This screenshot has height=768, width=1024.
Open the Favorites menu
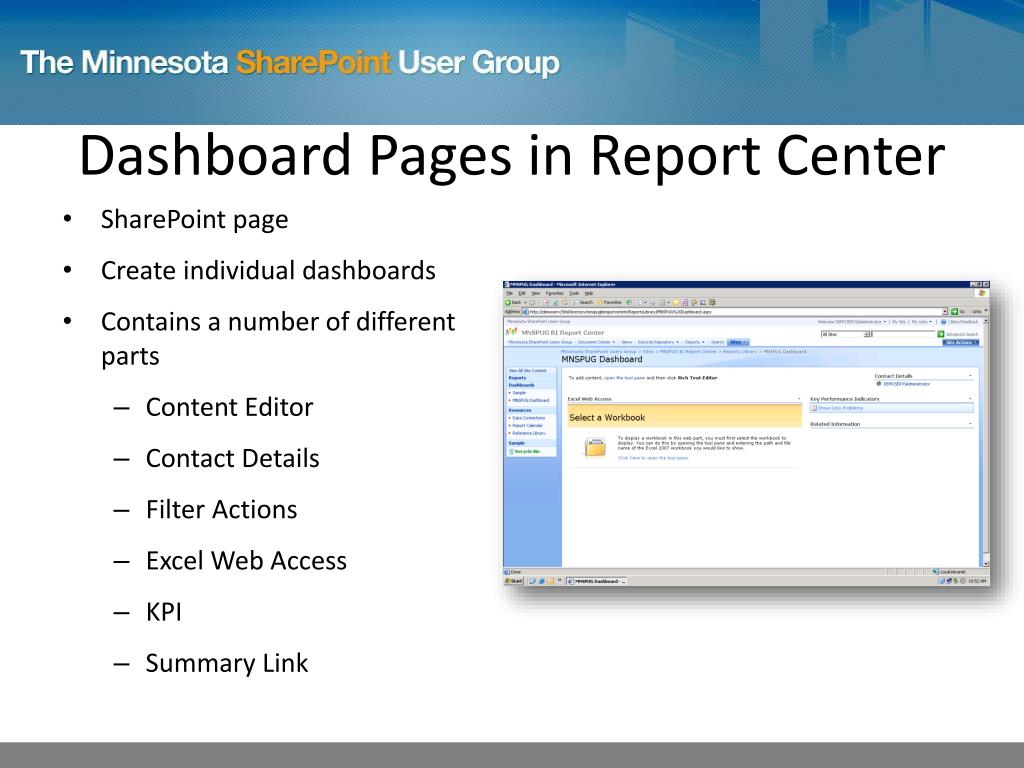(554, 293)
